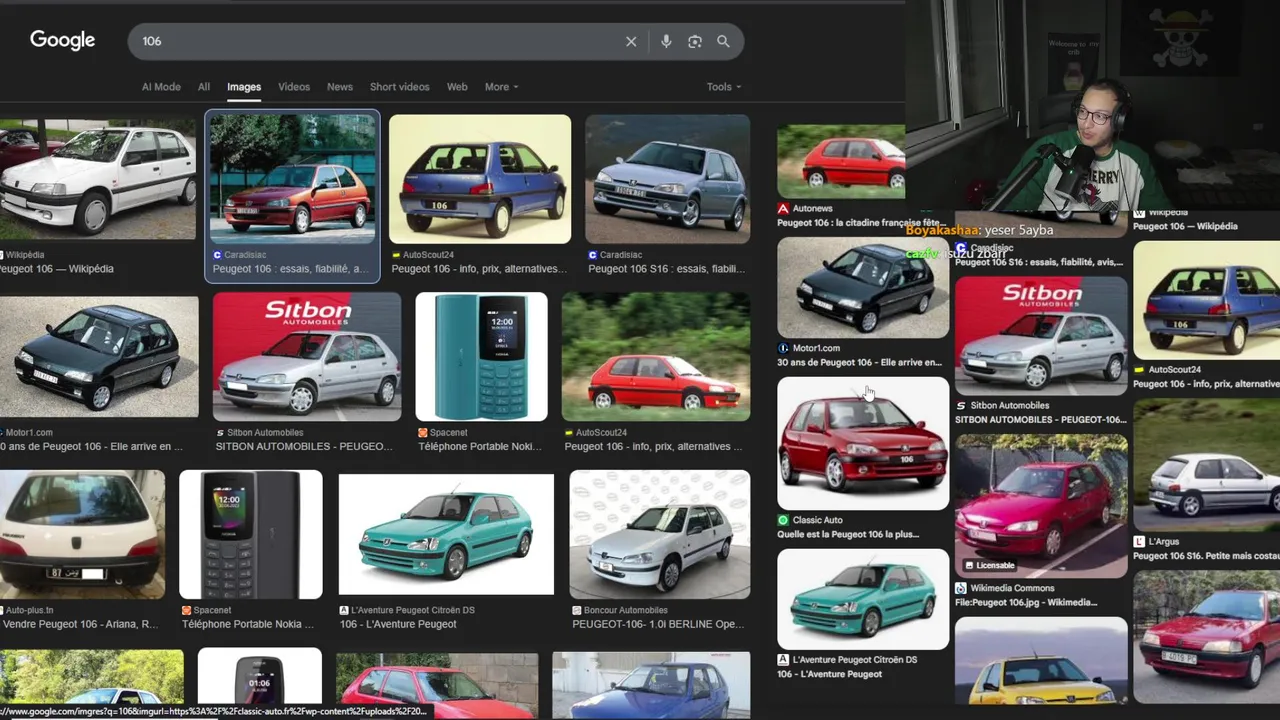The image size is (1280, 720).
Task: Open white Peugeot 106 Wikipédia thumbnail
Action: coord(98,178)
